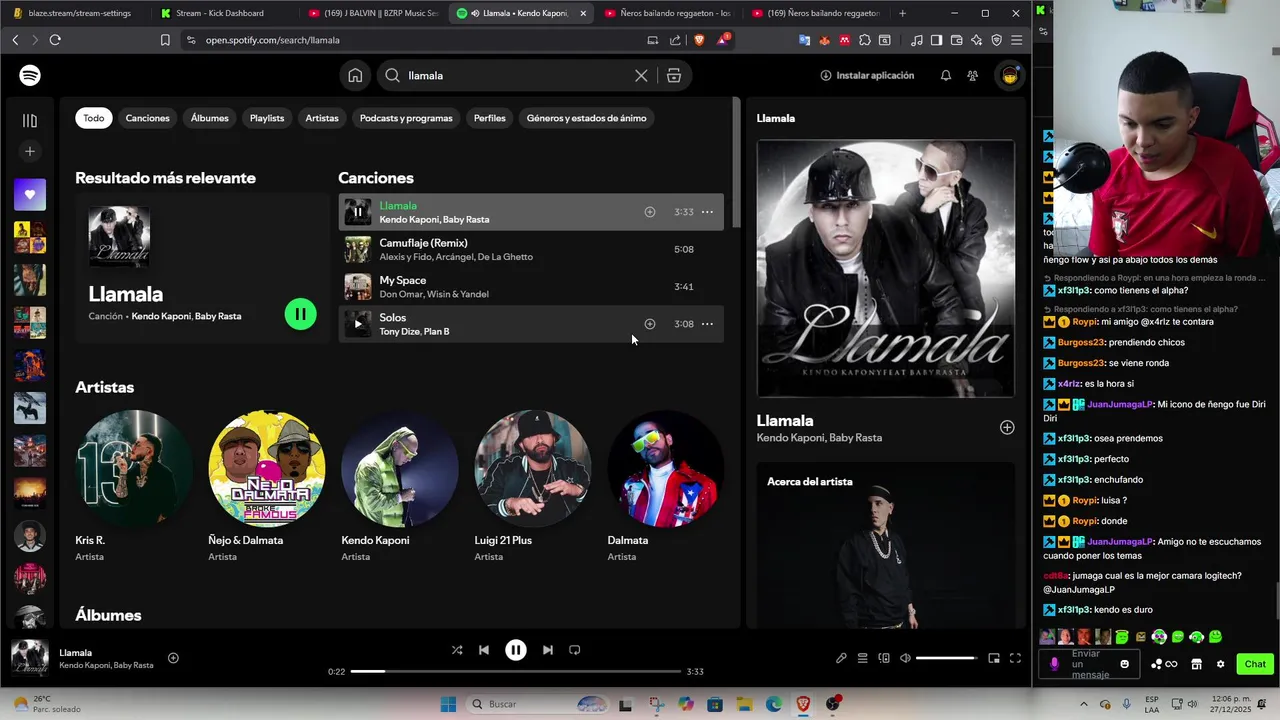The height and width of the screenshot is (720, 1280).
Task: Open Dalmata artist card
Action: pyautogui.click(x=666, y=485)
